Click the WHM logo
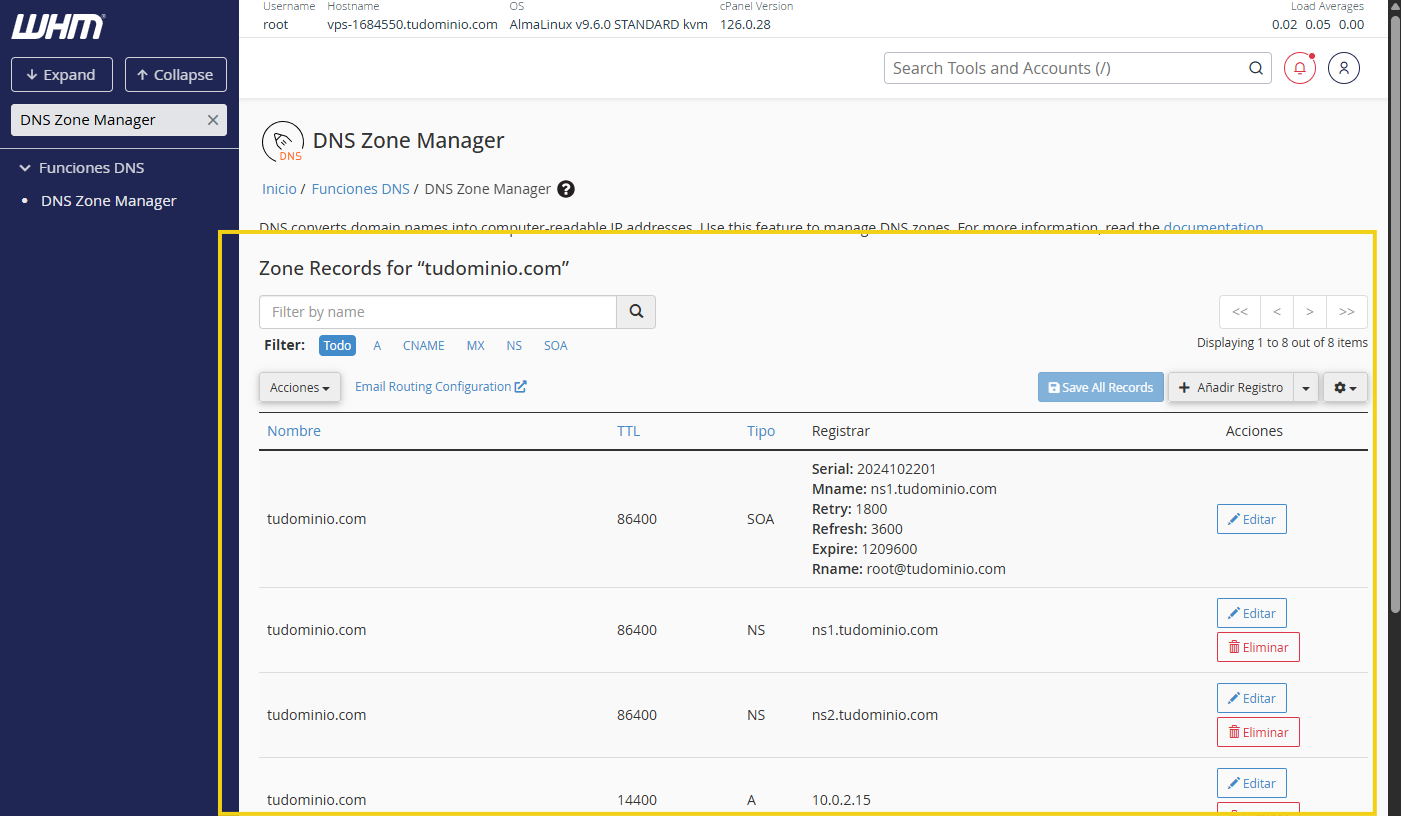 (57, 28)
